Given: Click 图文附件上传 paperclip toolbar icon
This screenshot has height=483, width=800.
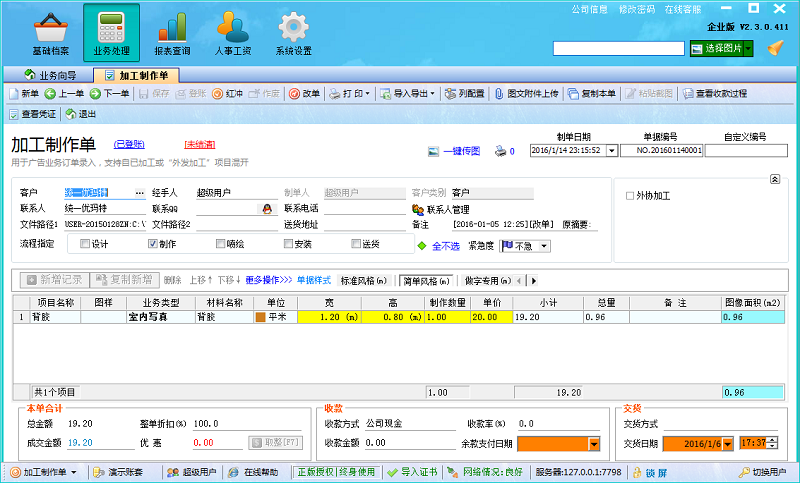Looking at the screenshot, I should point(497,94).
